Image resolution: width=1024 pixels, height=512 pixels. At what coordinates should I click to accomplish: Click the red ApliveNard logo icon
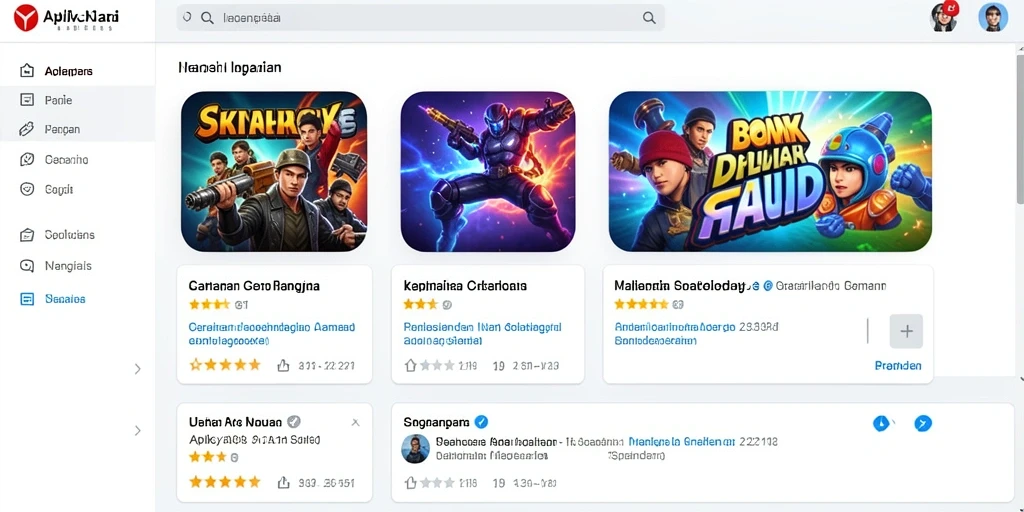tap(26, 18)
